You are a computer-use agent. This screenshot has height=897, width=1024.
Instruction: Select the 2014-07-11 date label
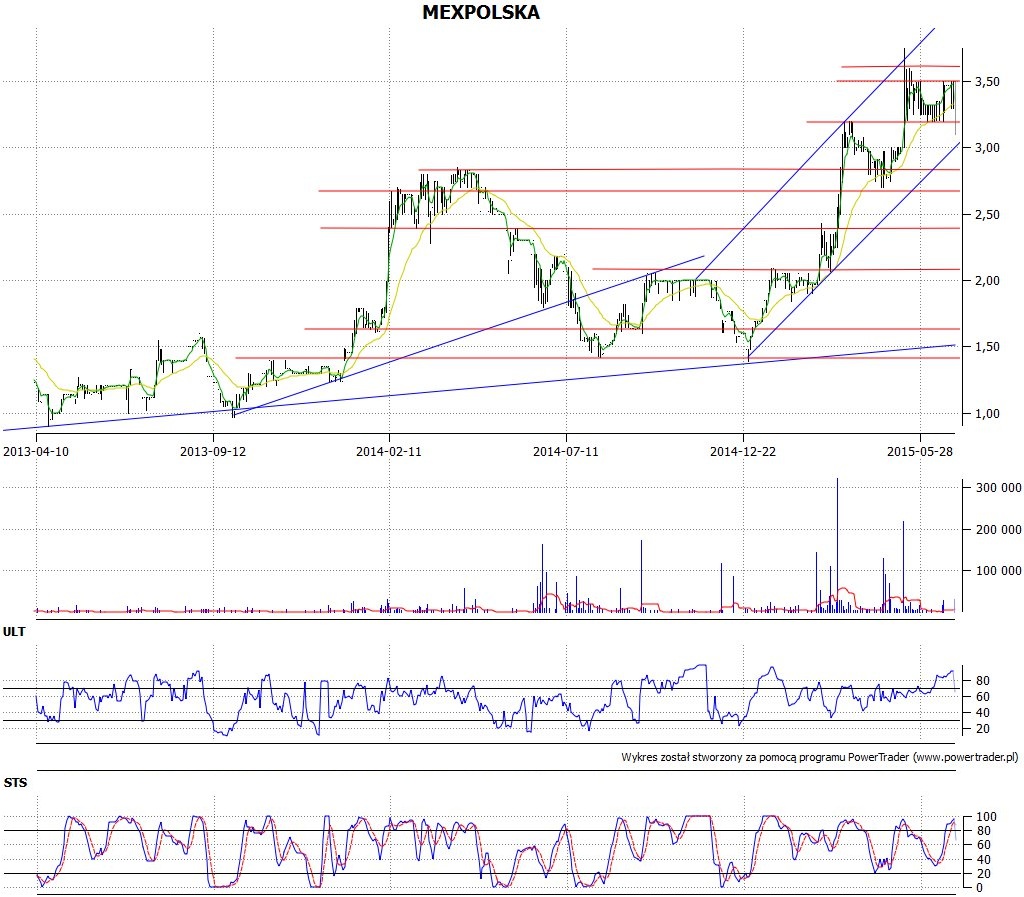pyautogui.click(x=566, y=451)
